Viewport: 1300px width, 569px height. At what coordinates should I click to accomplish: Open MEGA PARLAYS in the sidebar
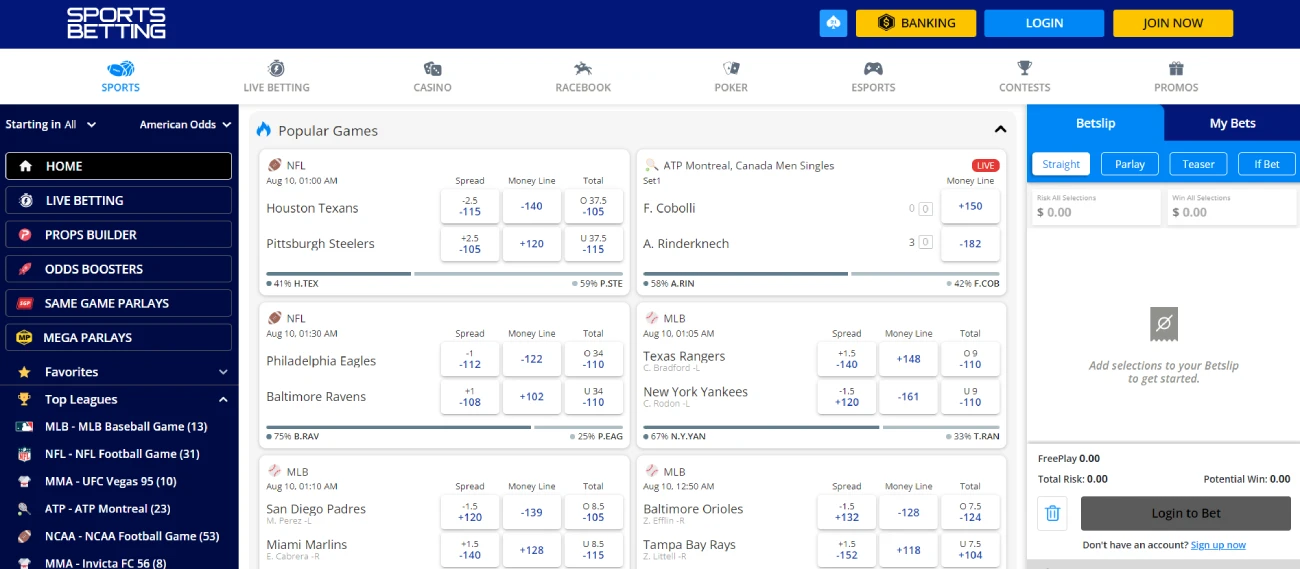point(118,337)
